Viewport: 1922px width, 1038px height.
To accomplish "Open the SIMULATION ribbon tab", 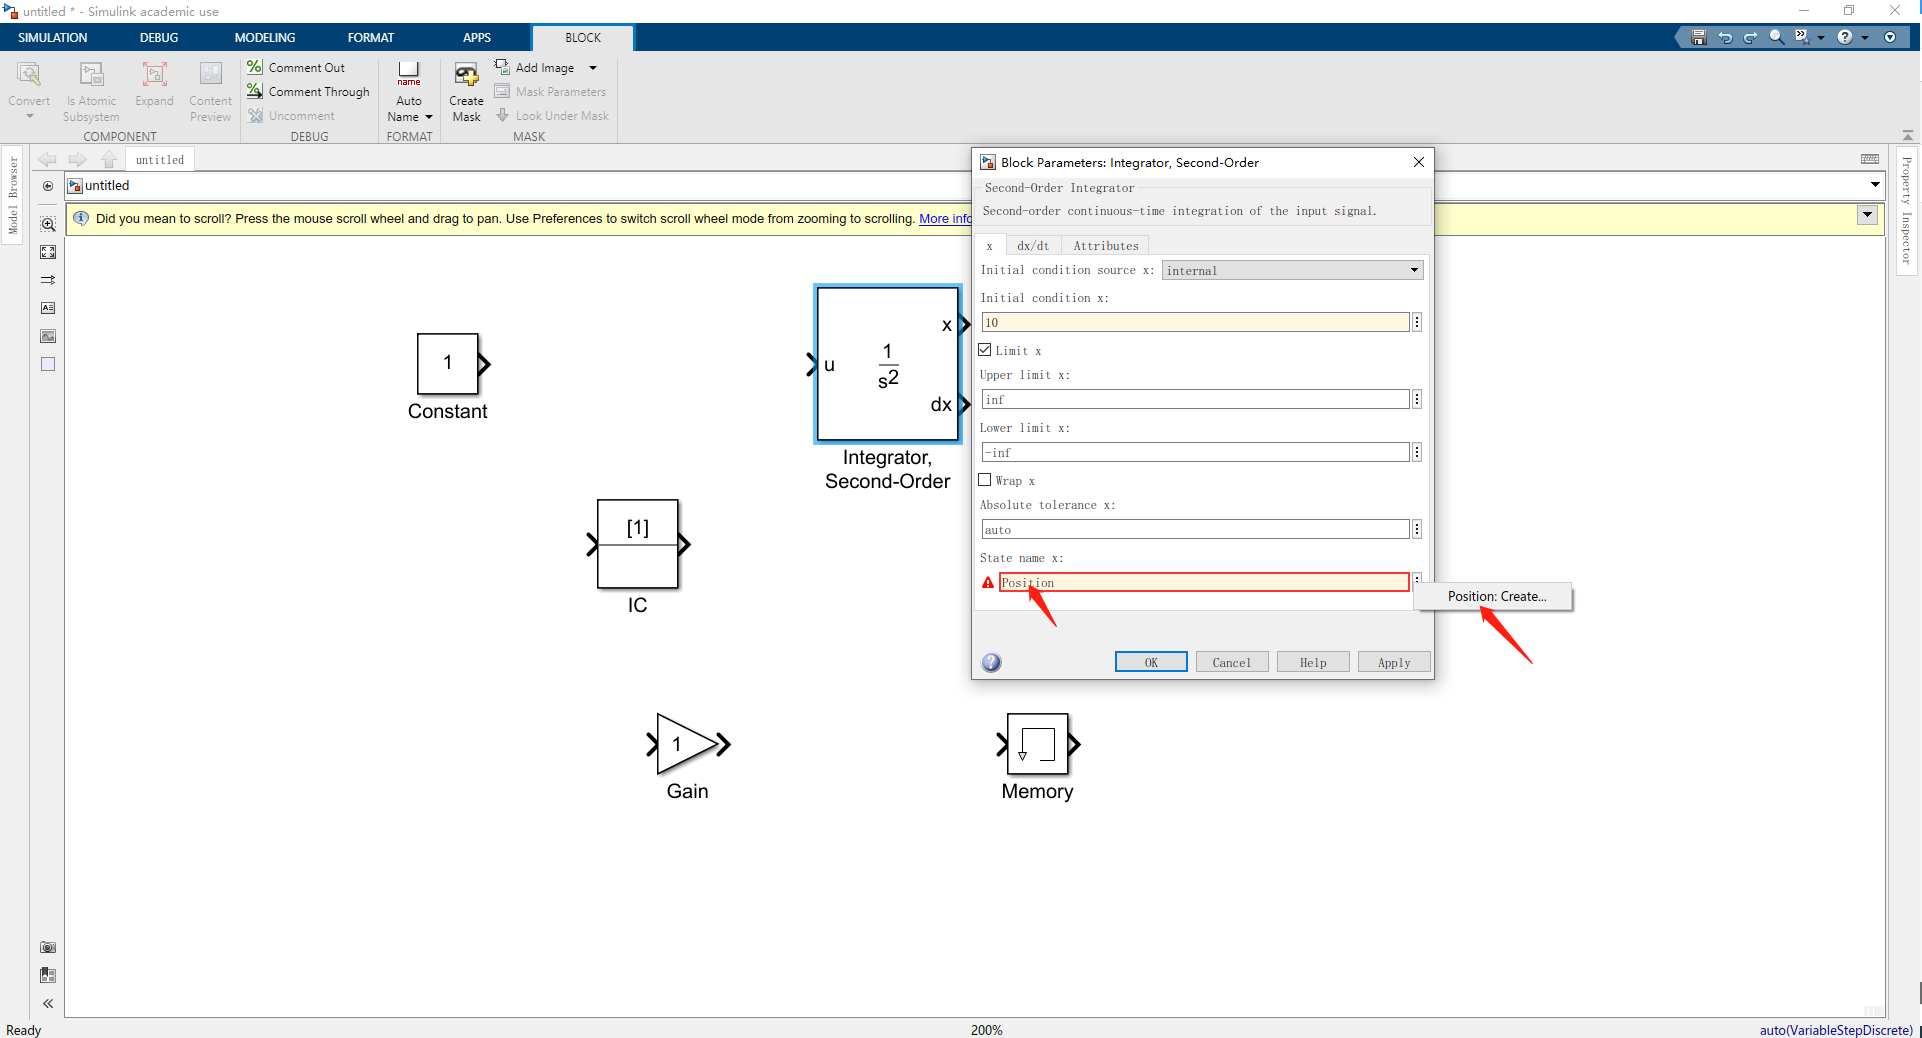I will pyautogui.click(x=53, y=37).
